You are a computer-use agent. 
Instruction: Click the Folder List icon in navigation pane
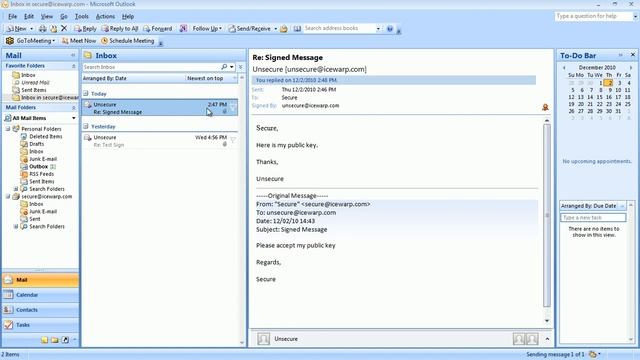tap(55, 340)
